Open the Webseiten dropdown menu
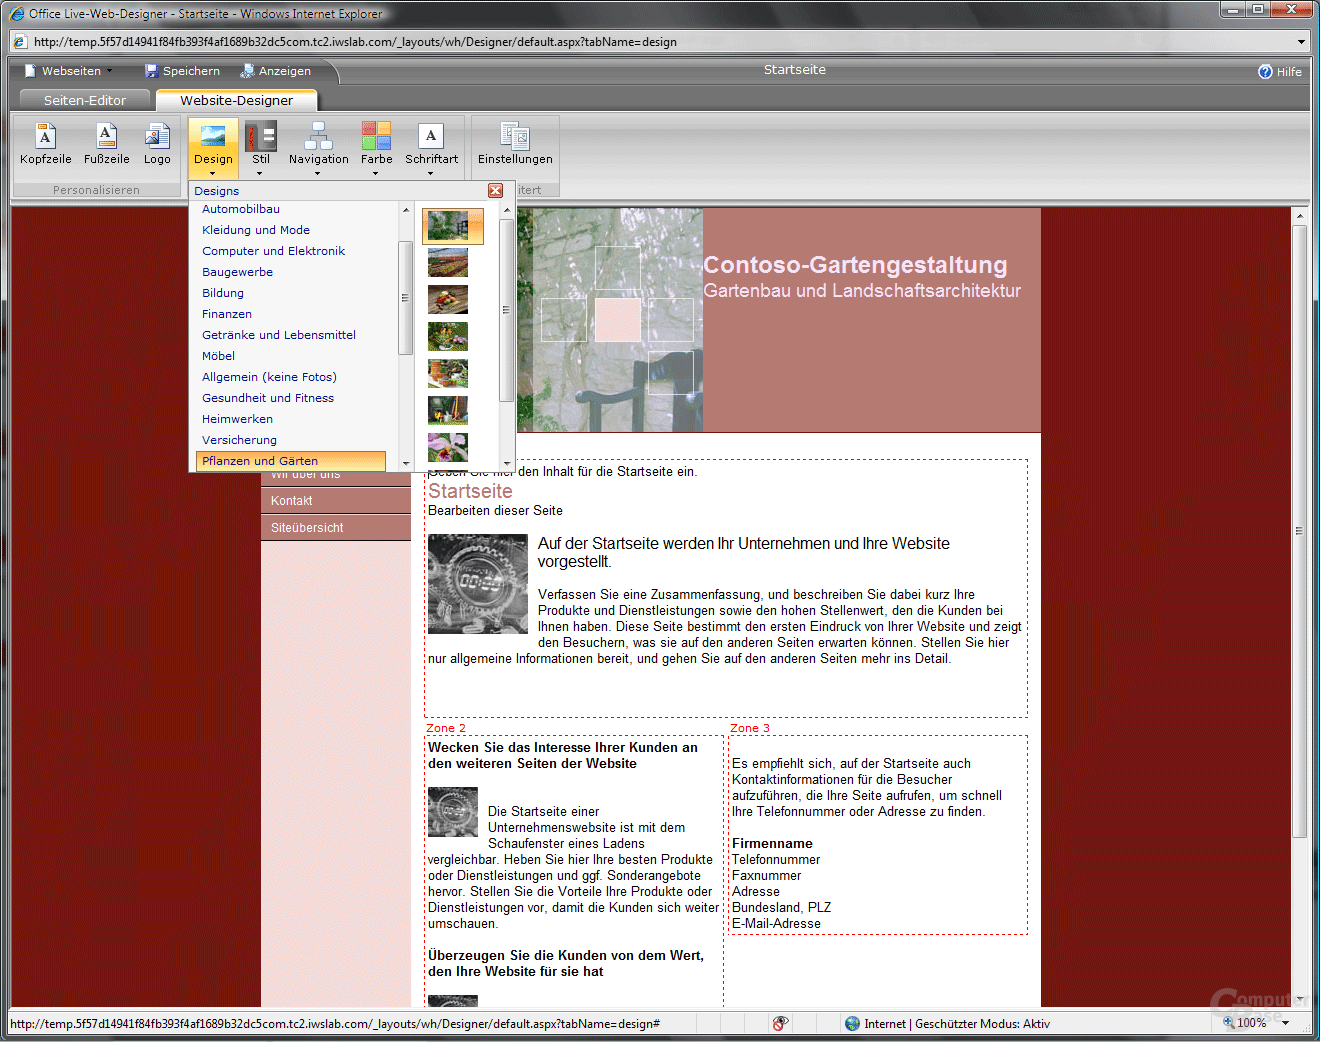 pos(68,71)
